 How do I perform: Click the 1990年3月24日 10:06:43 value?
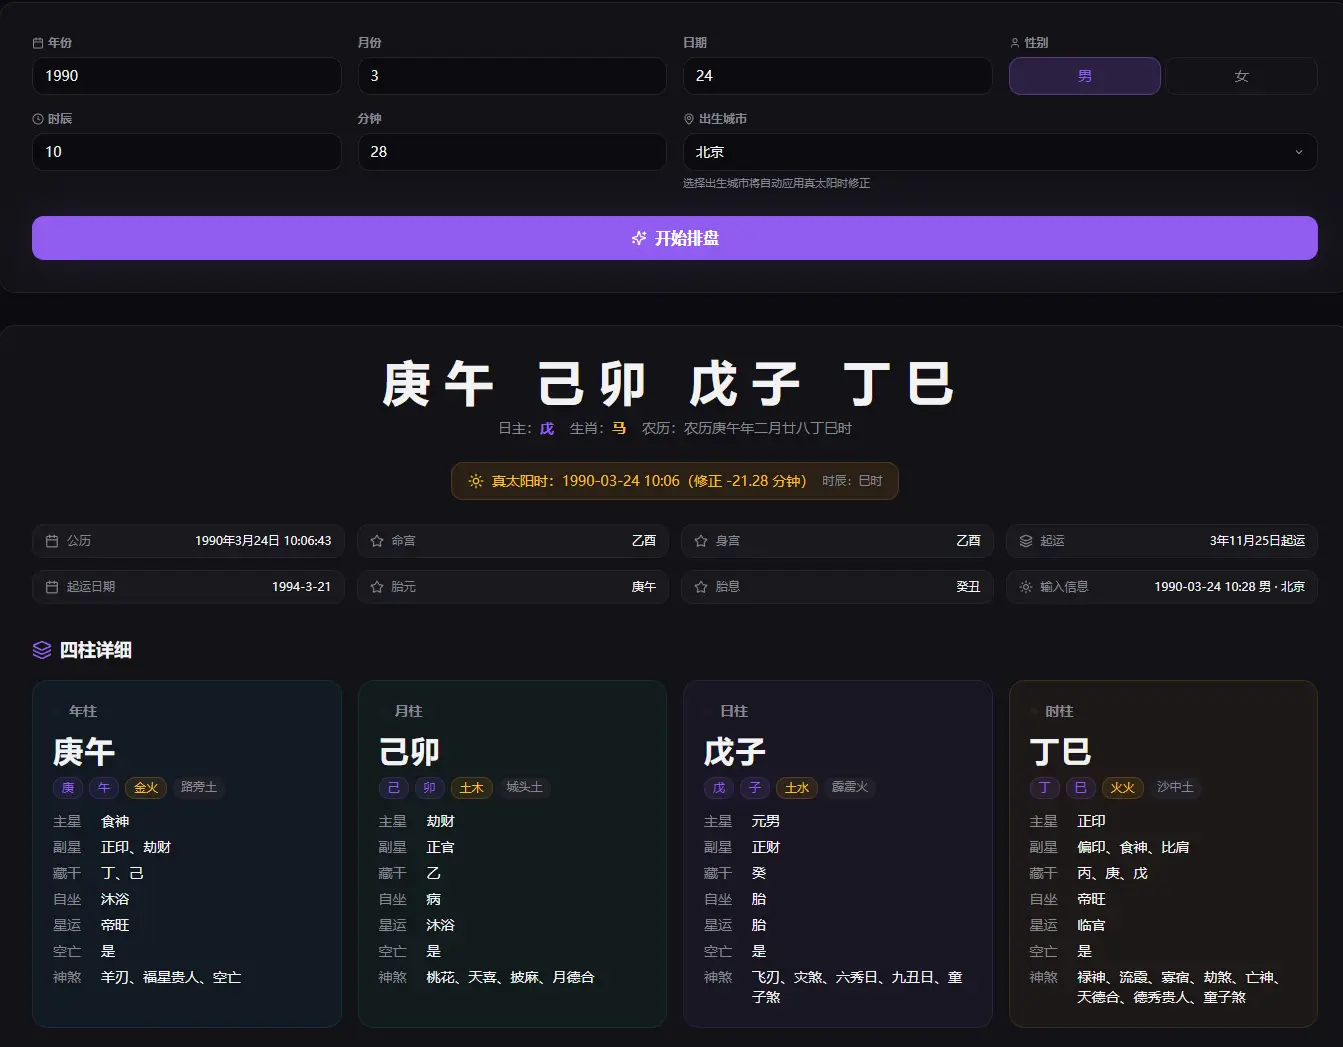click(263, 541)
